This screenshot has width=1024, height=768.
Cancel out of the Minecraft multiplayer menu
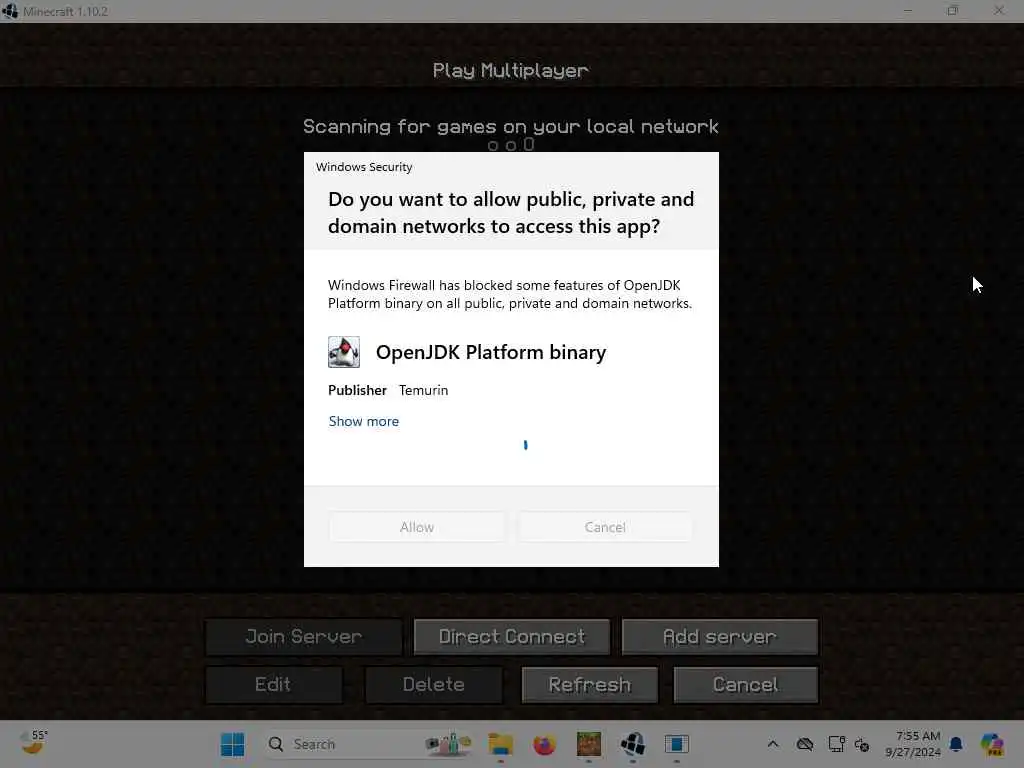[x=746, y=684]
